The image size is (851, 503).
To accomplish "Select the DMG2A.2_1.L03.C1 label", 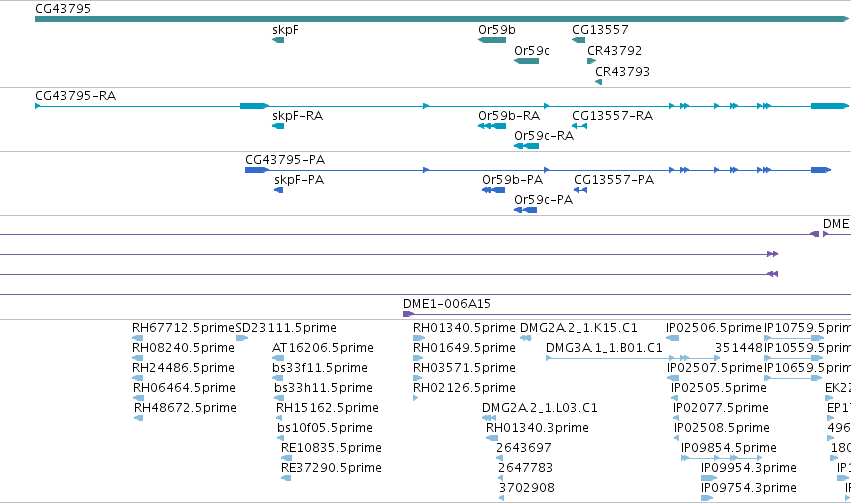I will tap(539, 408).
